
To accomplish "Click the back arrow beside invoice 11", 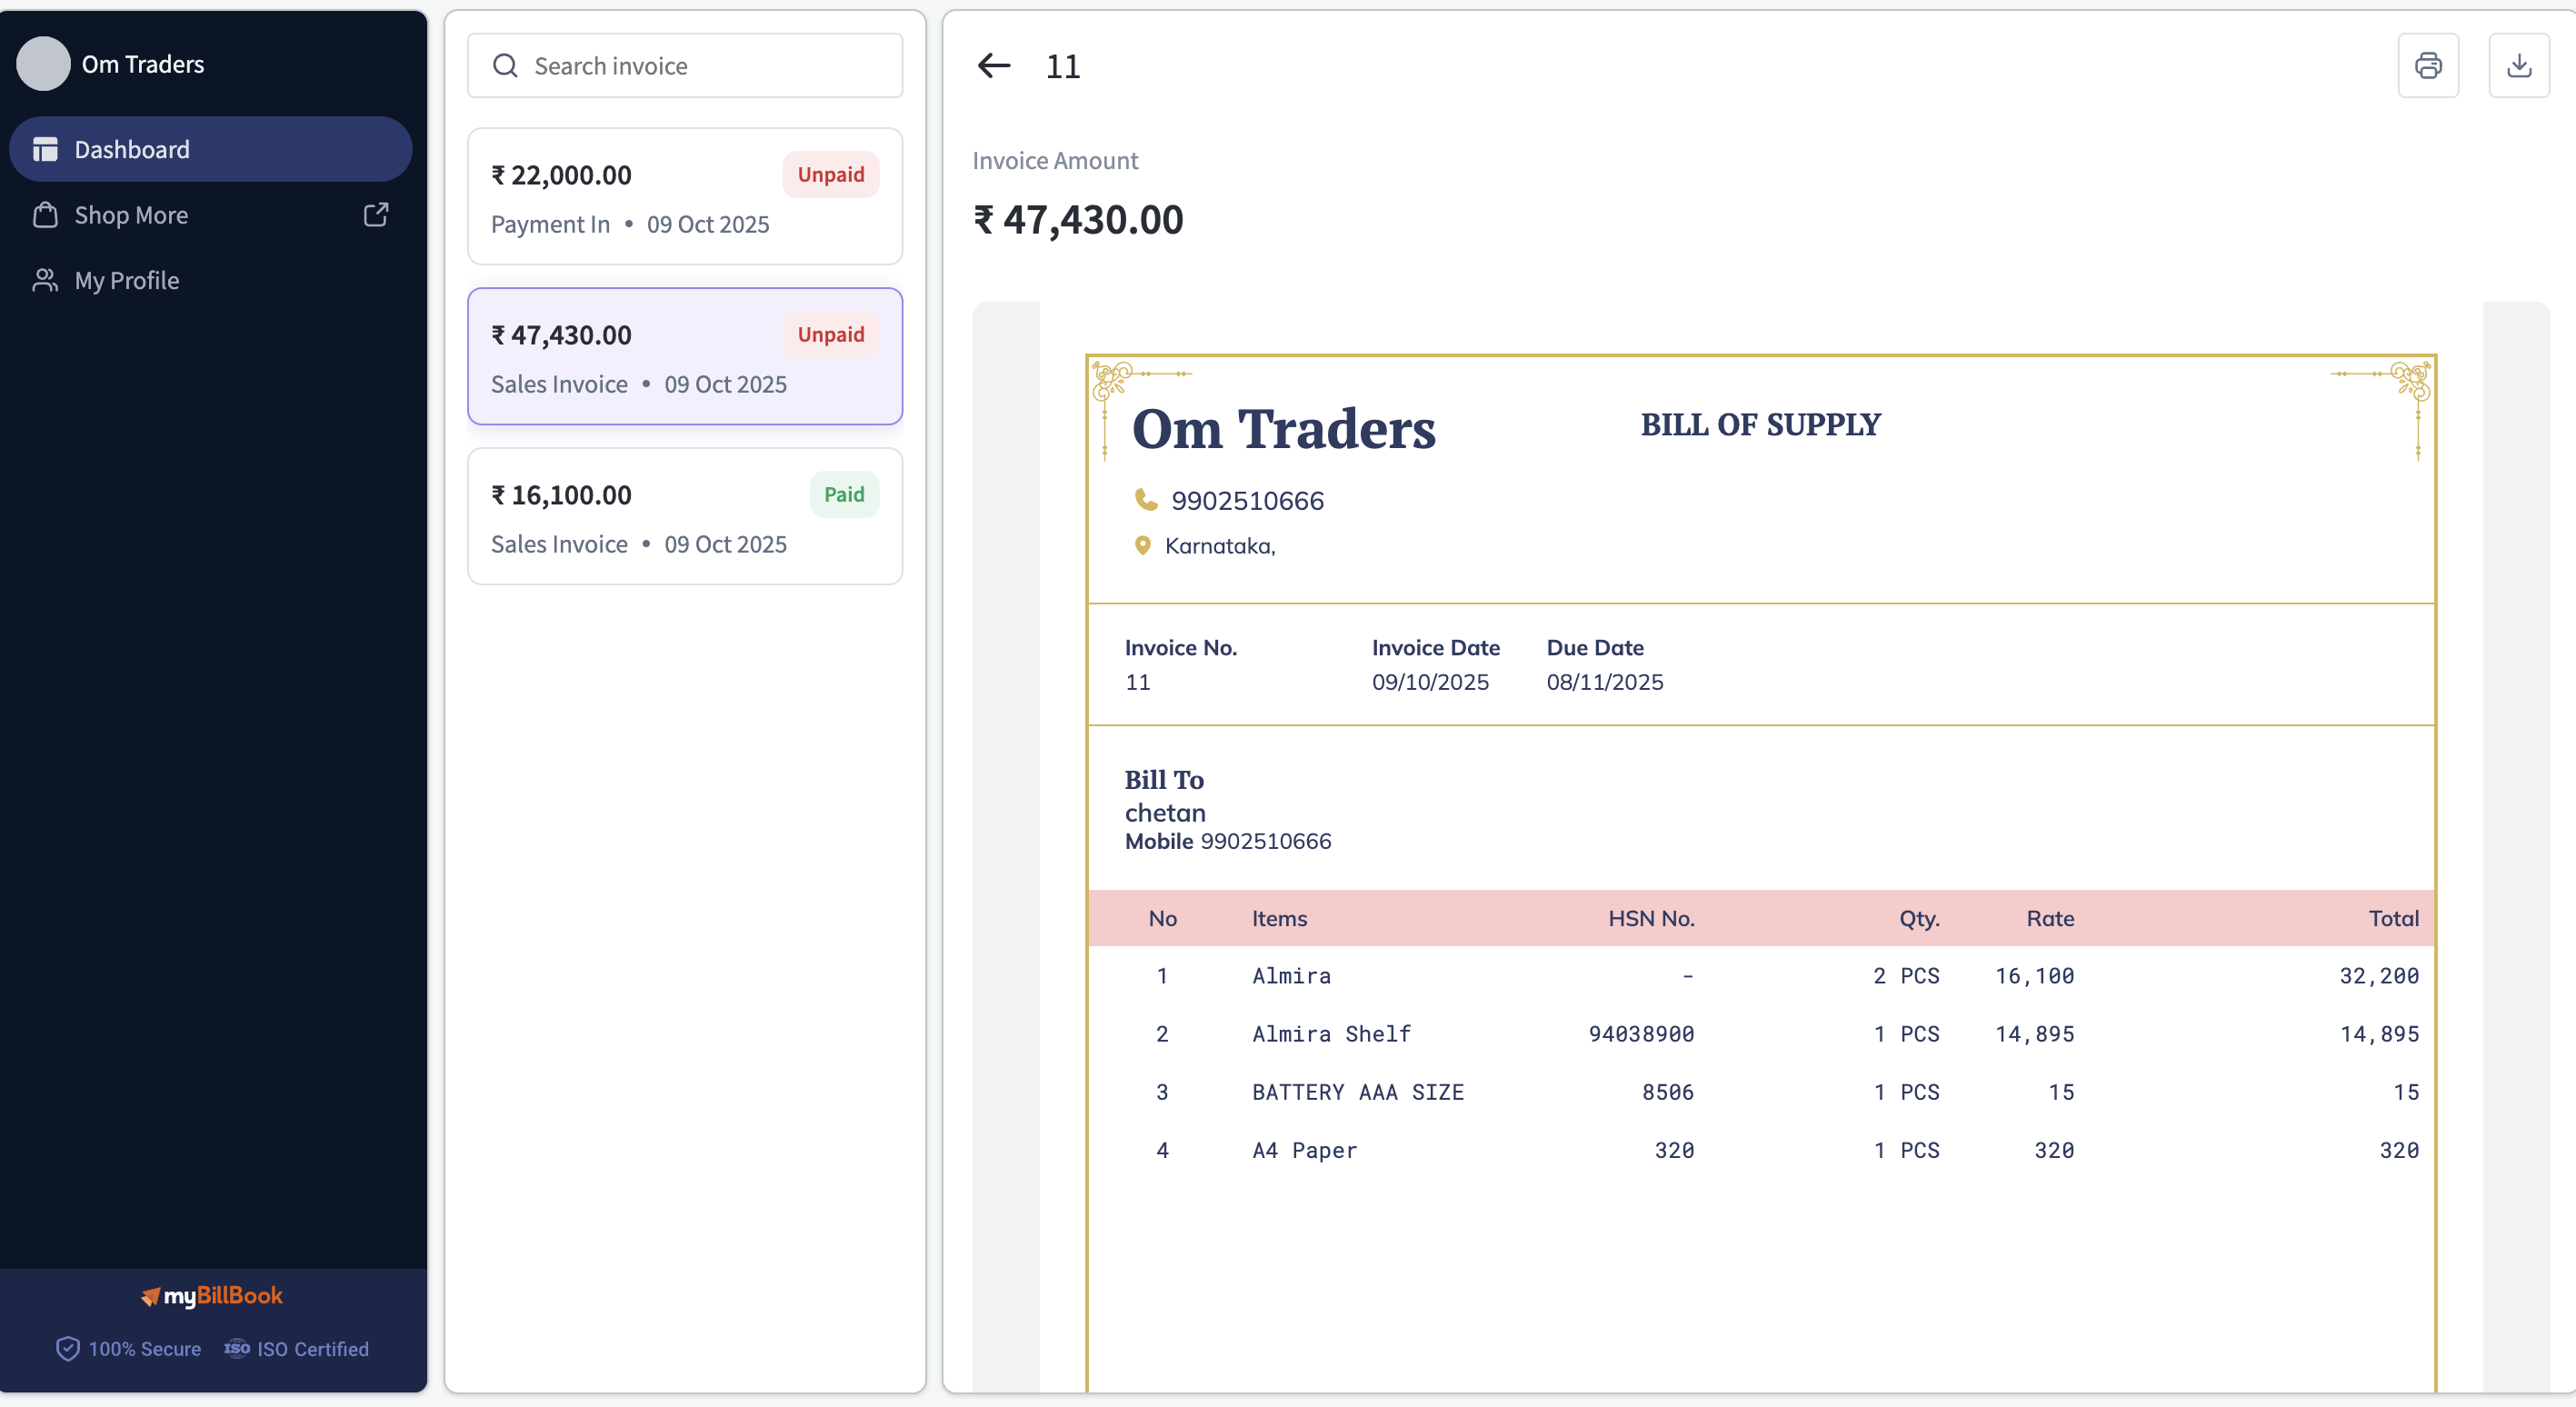I will [x=994, y=66].
